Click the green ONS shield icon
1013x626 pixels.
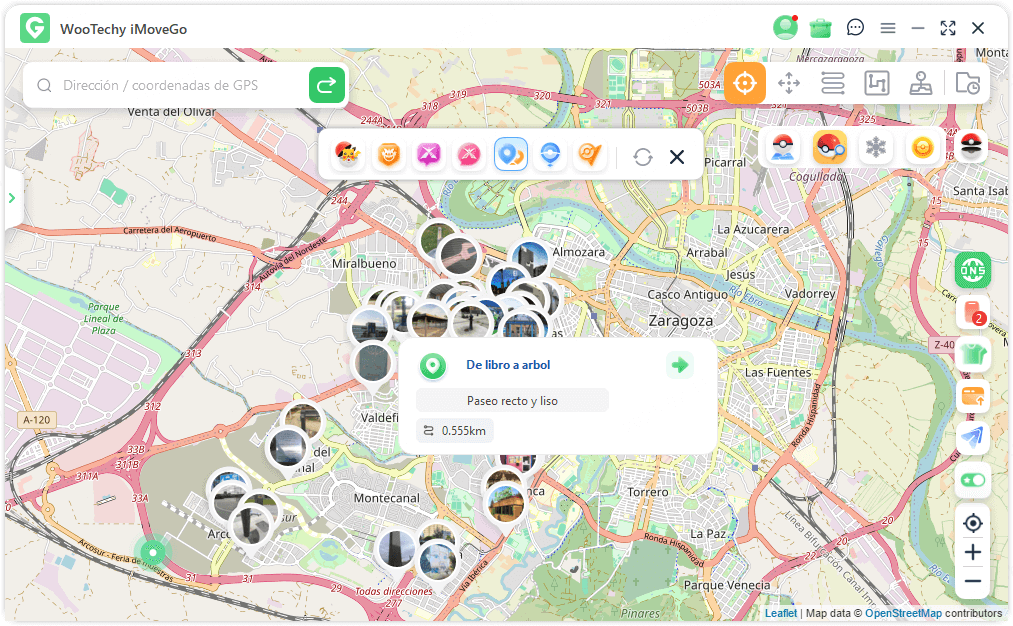click(971, 270)
